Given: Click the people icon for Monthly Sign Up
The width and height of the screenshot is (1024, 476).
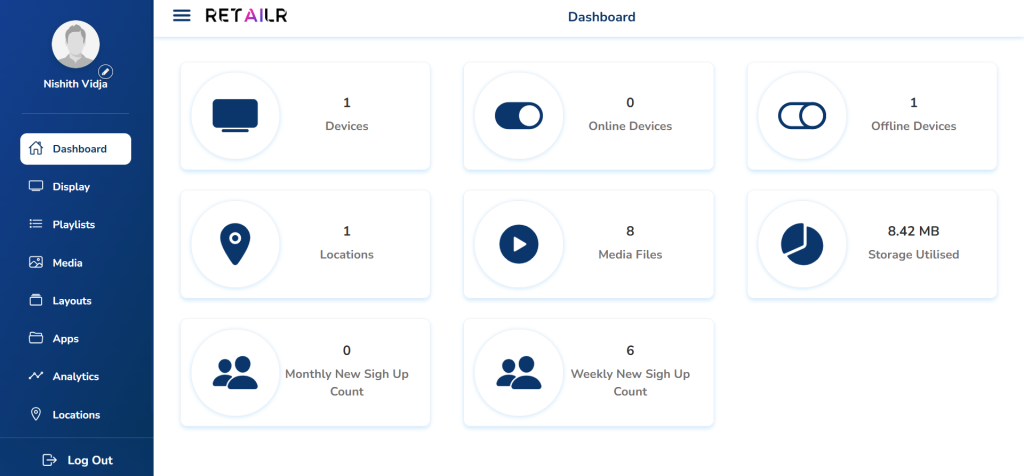Looking at the screenshot, I should [235, 372].
